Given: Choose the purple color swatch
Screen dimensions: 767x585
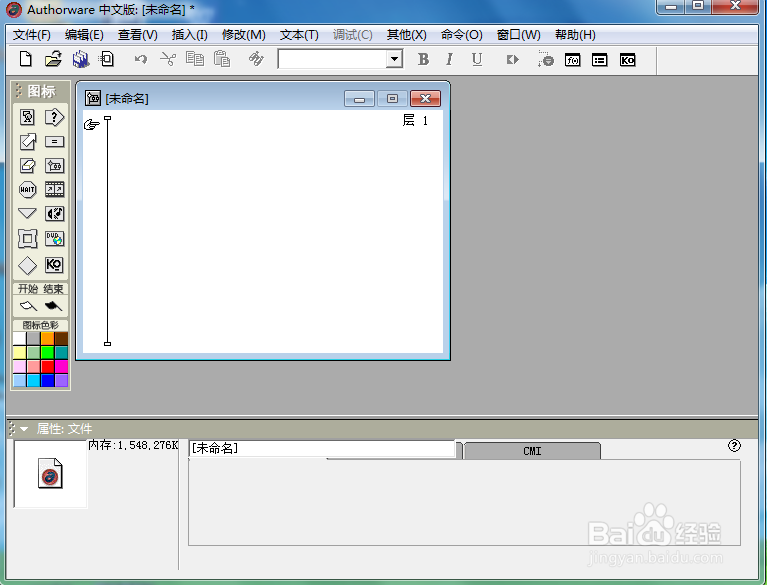Looking at the screenshot, I should (x=62, y=380).
